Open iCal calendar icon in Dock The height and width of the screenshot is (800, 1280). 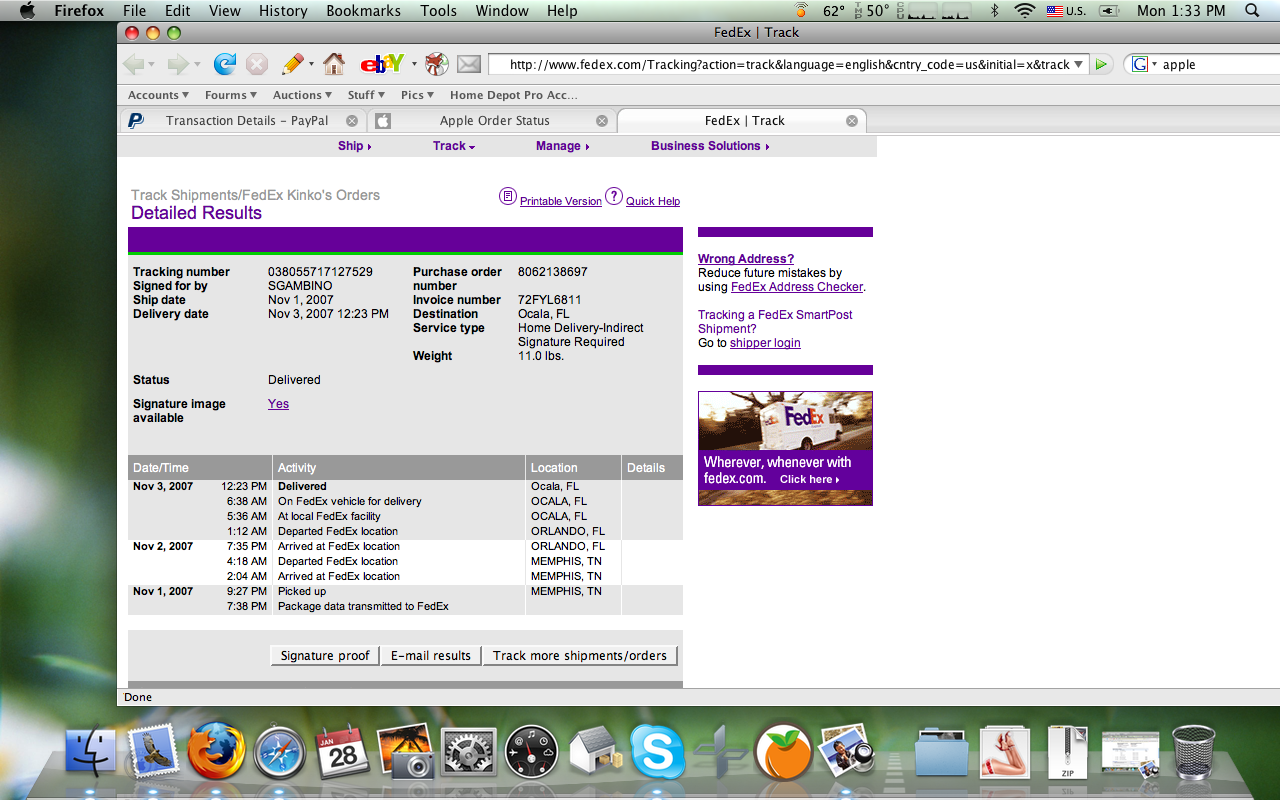343,752
